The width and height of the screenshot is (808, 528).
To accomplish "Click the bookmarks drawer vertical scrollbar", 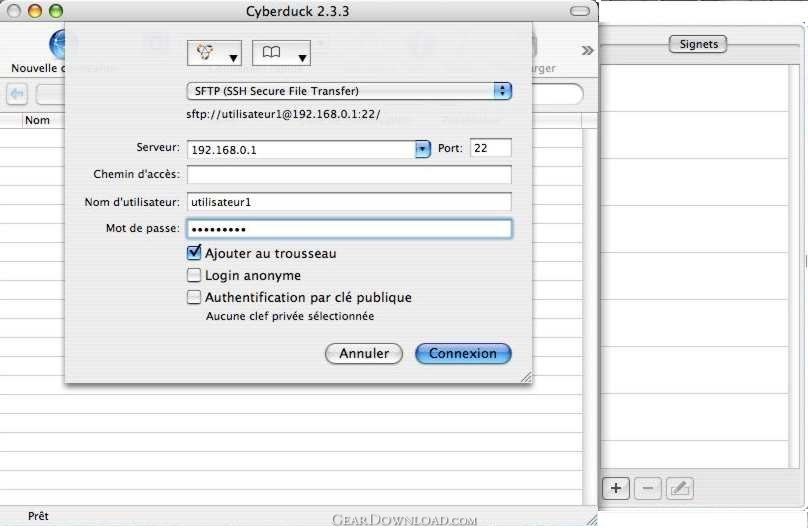I will 794,265.
